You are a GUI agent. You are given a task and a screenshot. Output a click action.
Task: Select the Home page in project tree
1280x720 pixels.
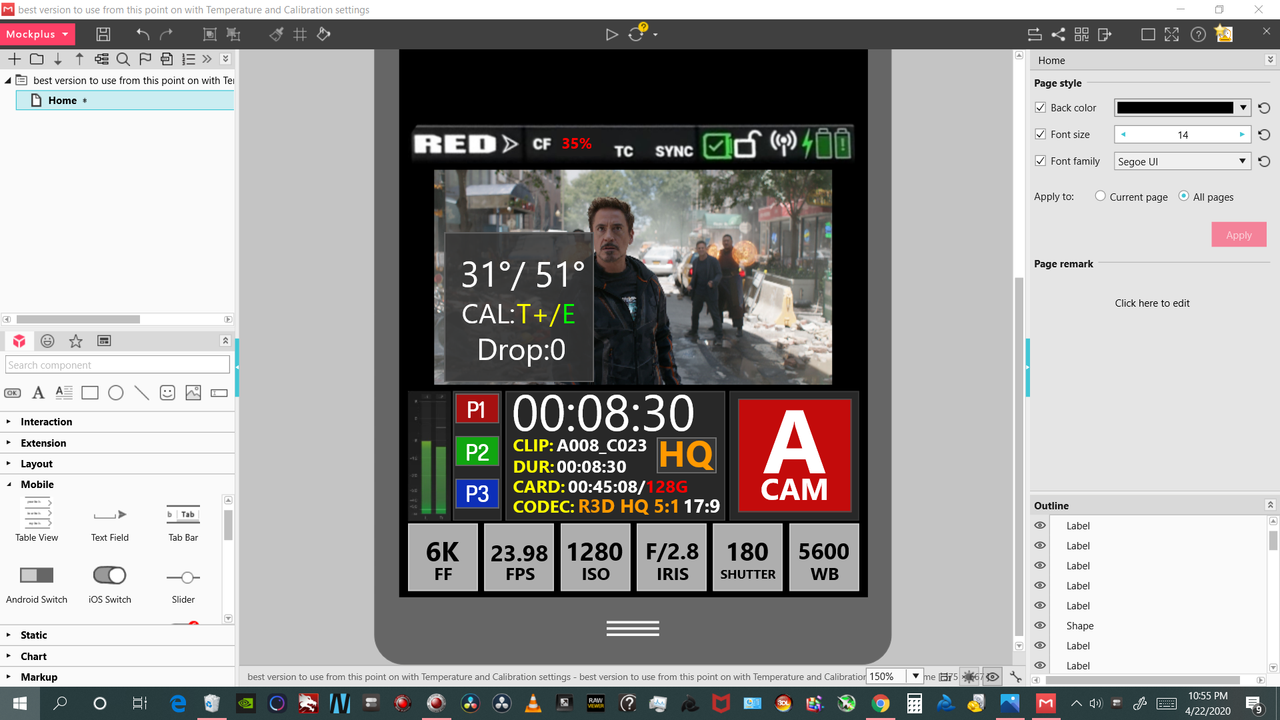pos(125,100)
